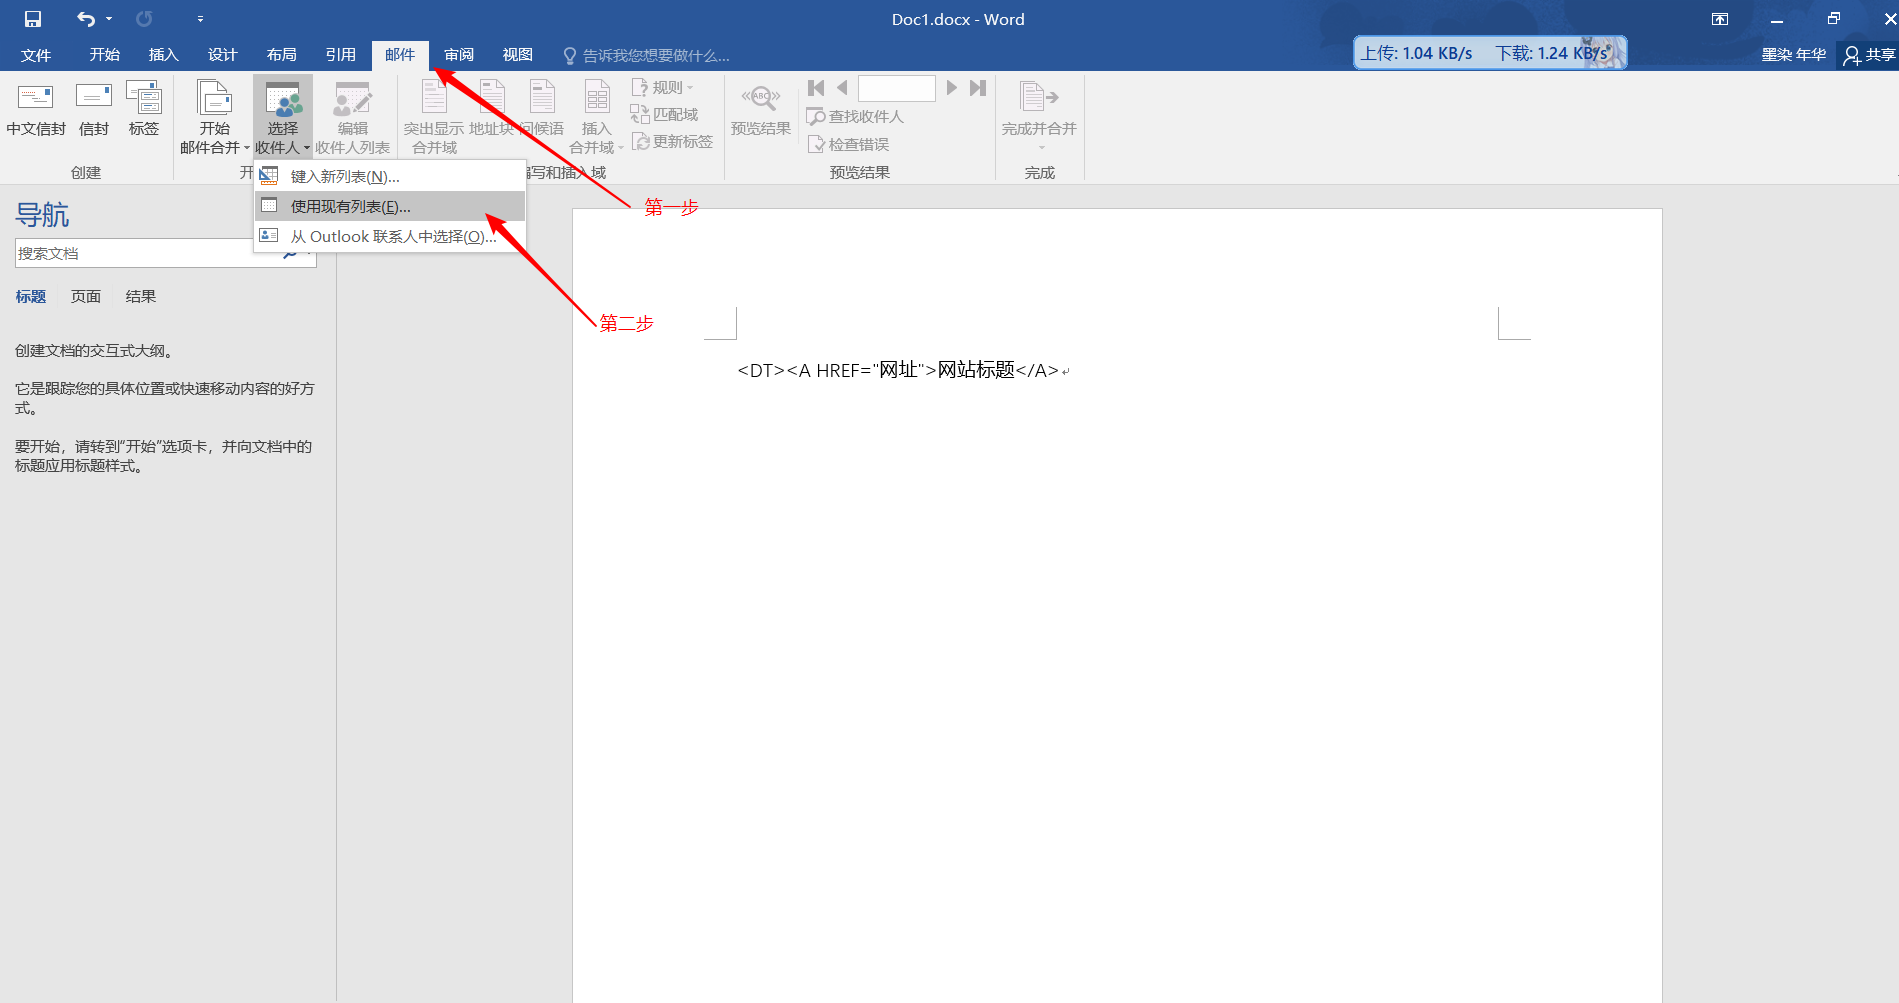Screen dimensions: 1899x1003
Task: Select the 结果 navigation tab
Action: pyautogui.click(x=141, y=296)
